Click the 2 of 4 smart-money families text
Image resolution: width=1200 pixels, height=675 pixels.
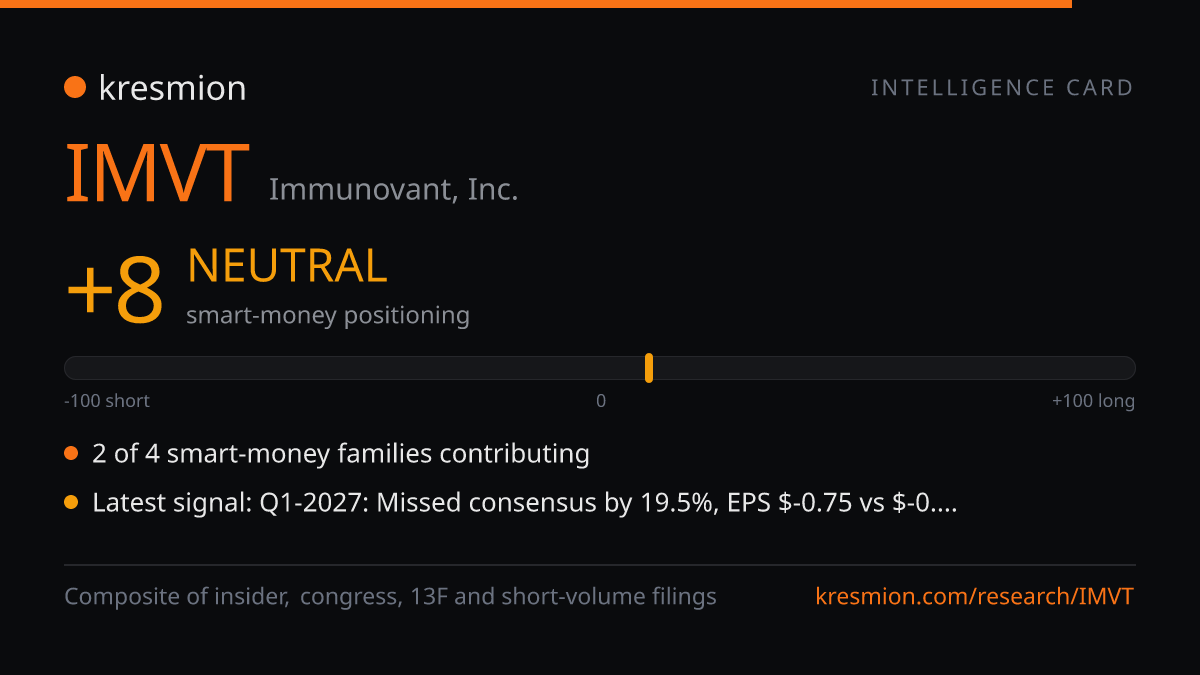341,454
